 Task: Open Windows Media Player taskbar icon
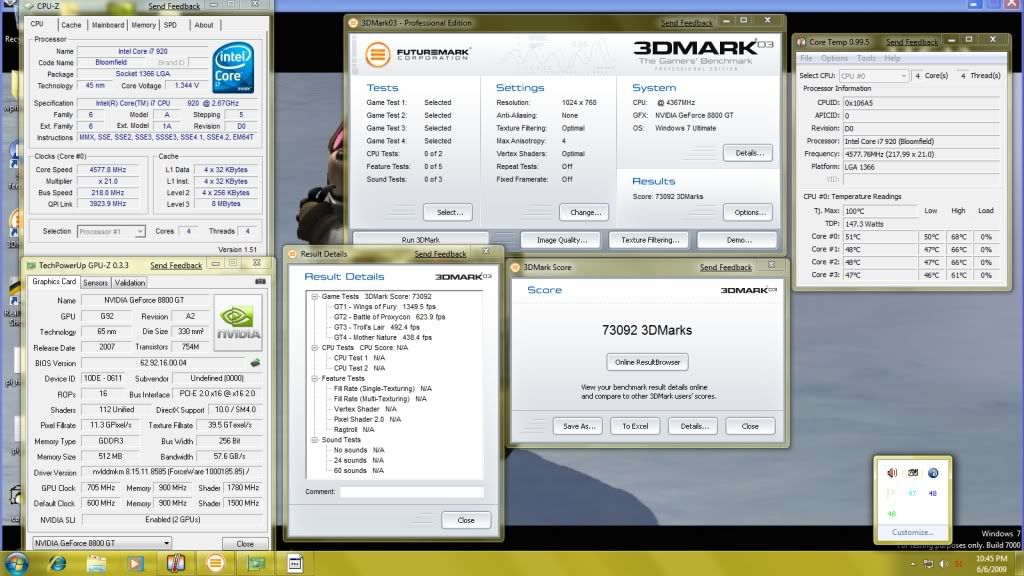(x=135, y=562)
